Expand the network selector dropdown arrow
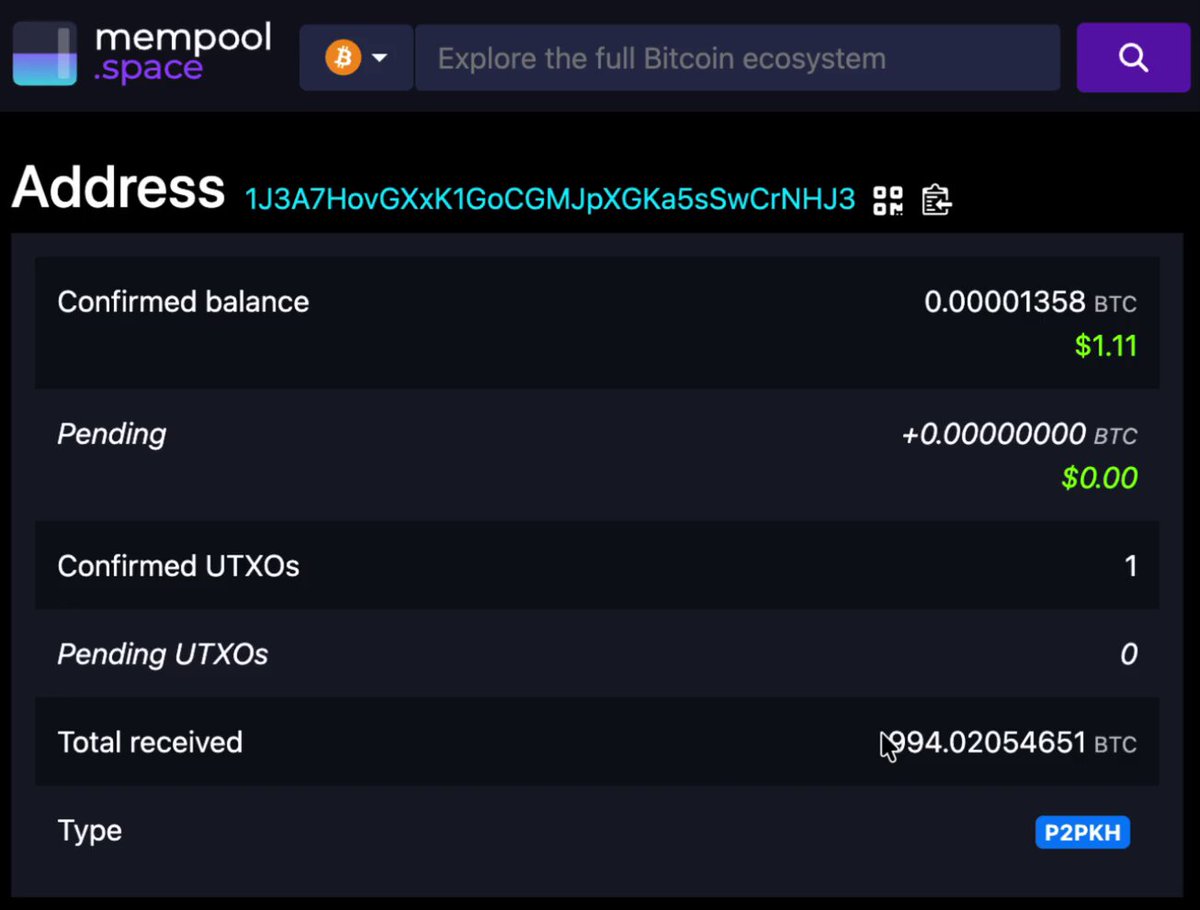Image resolution: width=1200 pixels, height=910 pixels. point(380,58)
